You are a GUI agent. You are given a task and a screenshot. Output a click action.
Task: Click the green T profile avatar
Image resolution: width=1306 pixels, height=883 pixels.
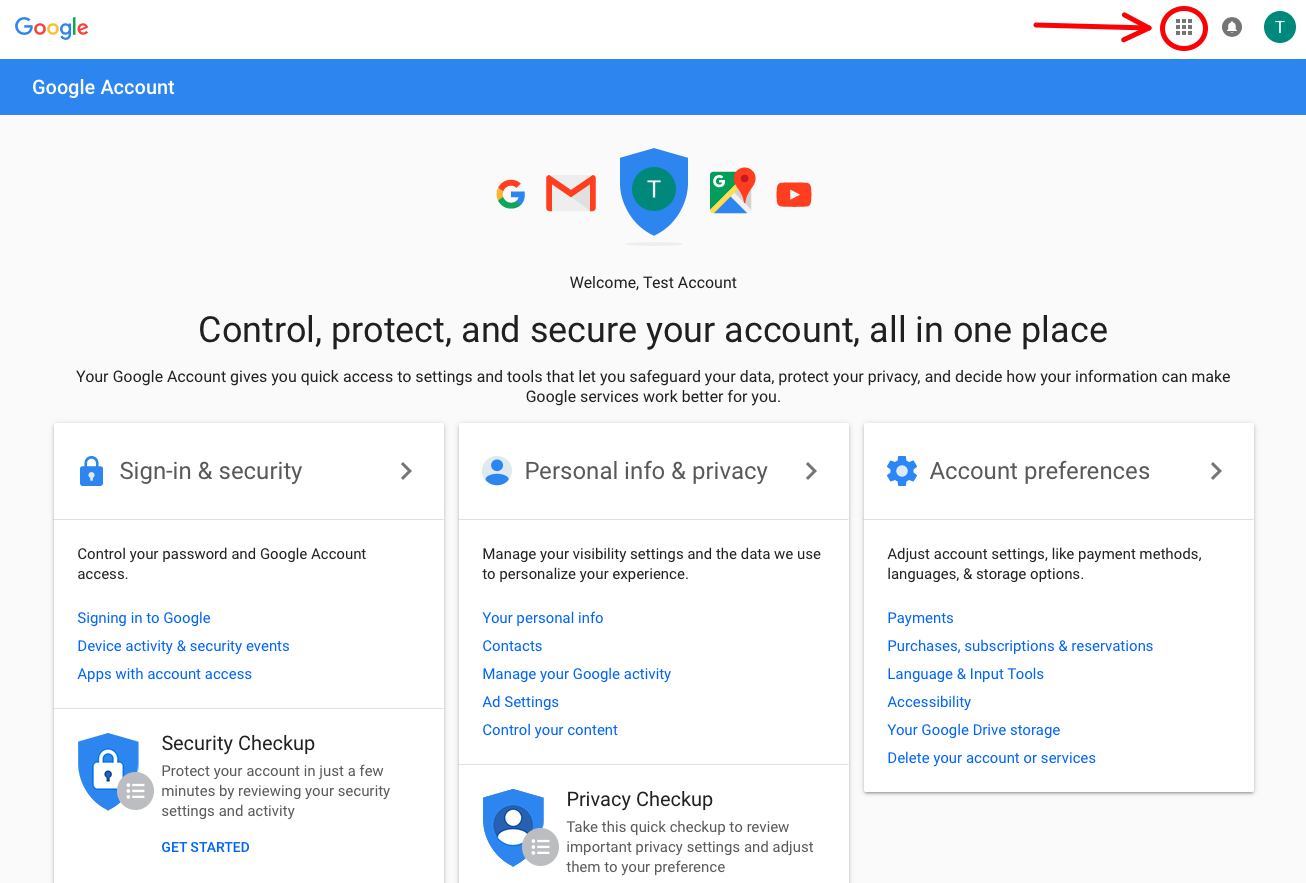(1280, 27)
